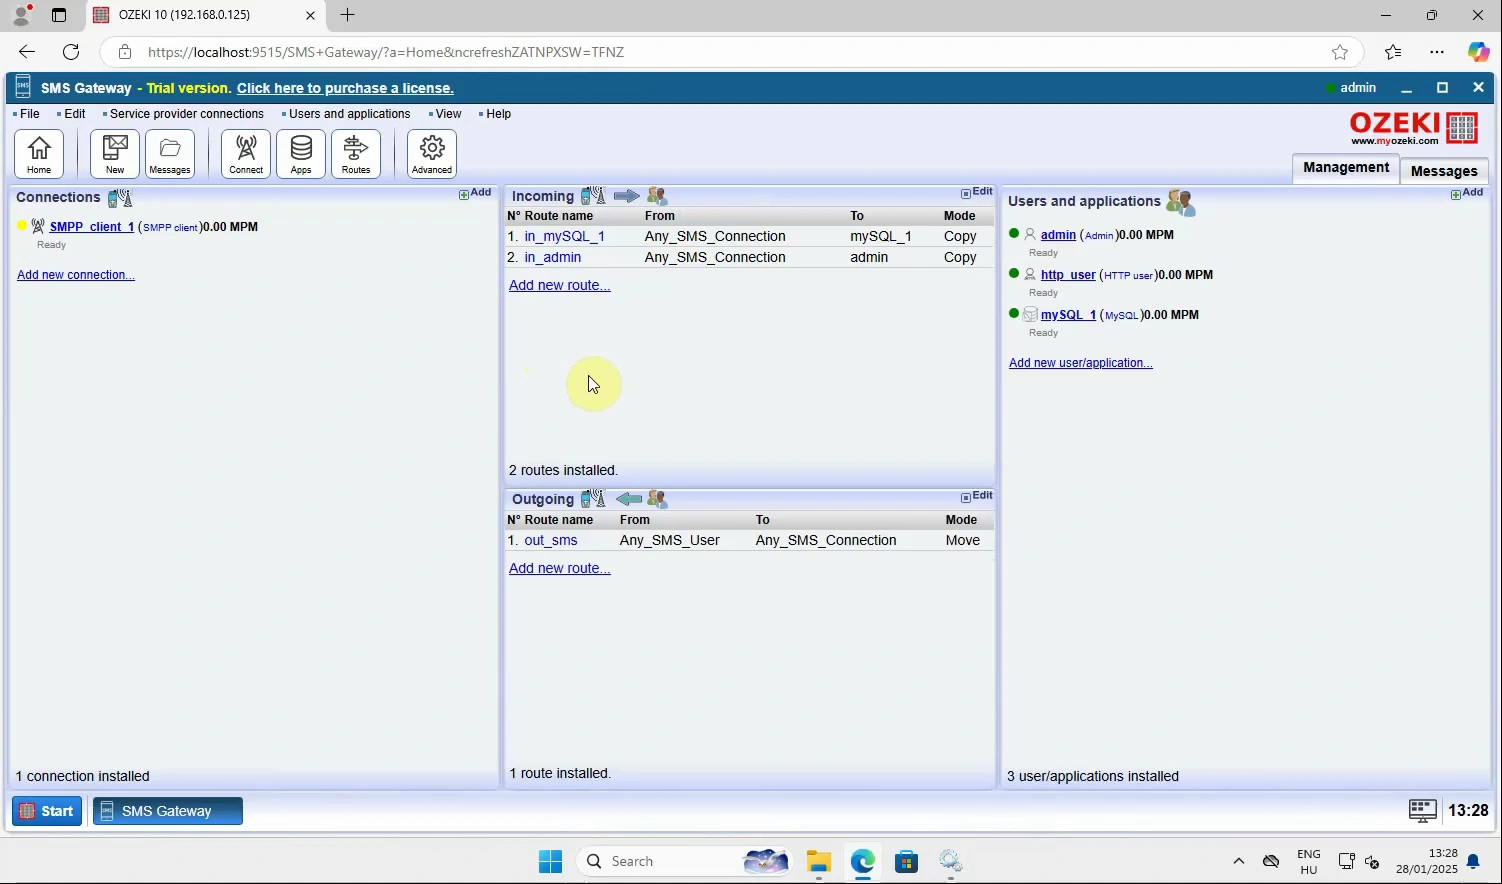Click the Ozeki Start button

tap(47, 811)
